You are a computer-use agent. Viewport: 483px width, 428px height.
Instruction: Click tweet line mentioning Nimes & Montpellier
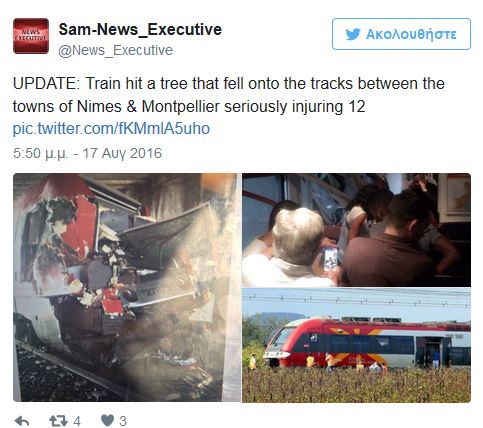click(x=189, y=107)
